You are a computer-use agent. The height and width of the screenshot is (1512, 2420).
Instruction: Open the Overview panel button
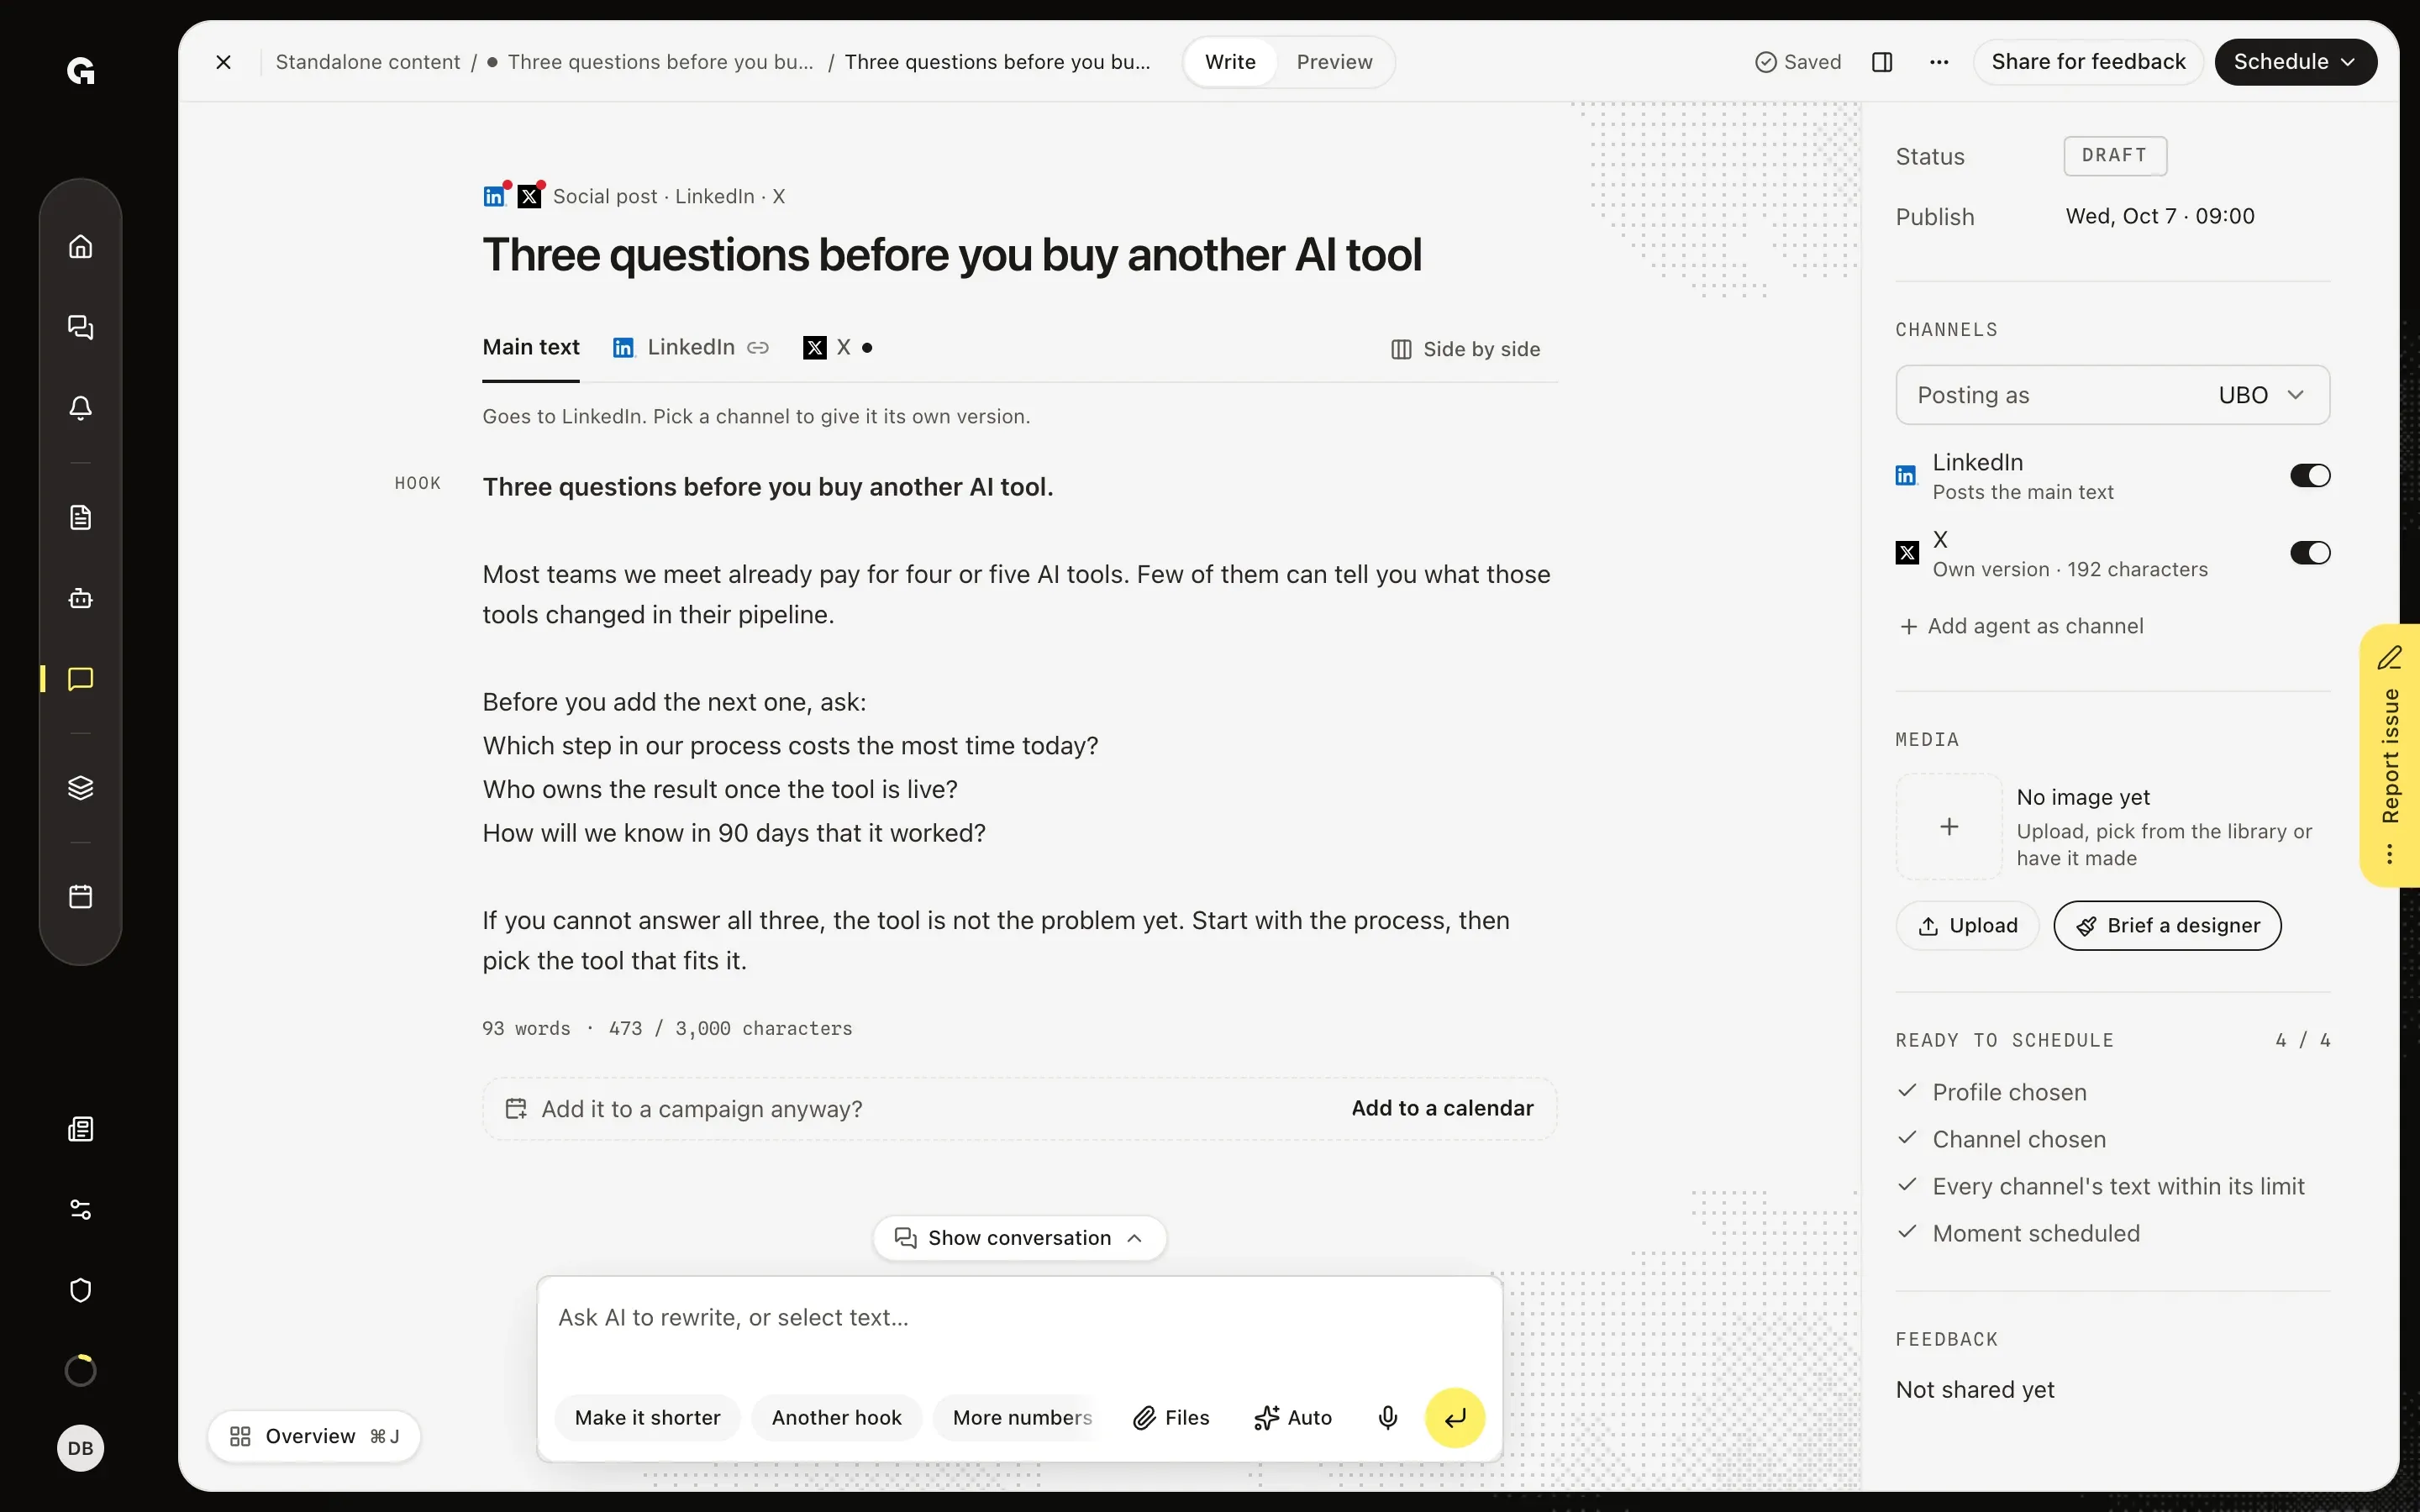(314, 1436)
